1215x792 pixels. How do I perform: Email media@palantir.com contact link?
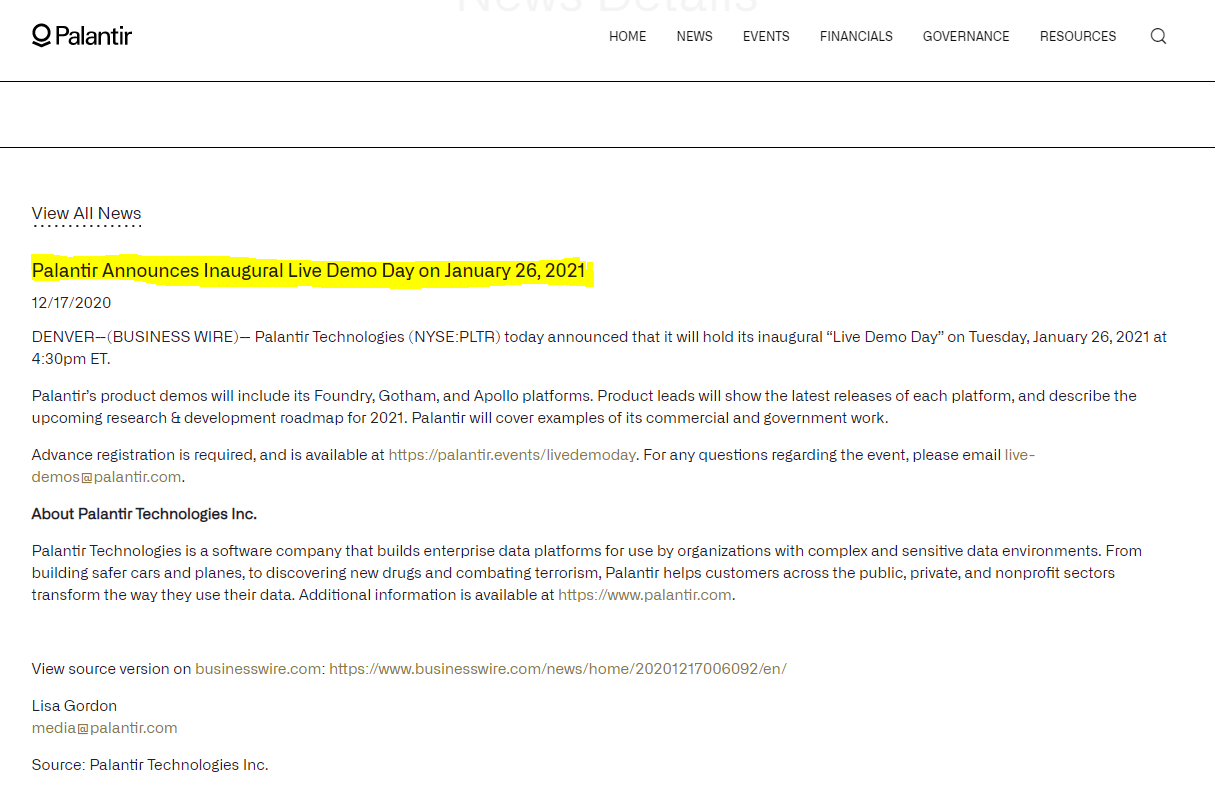[x=105, y=727]
